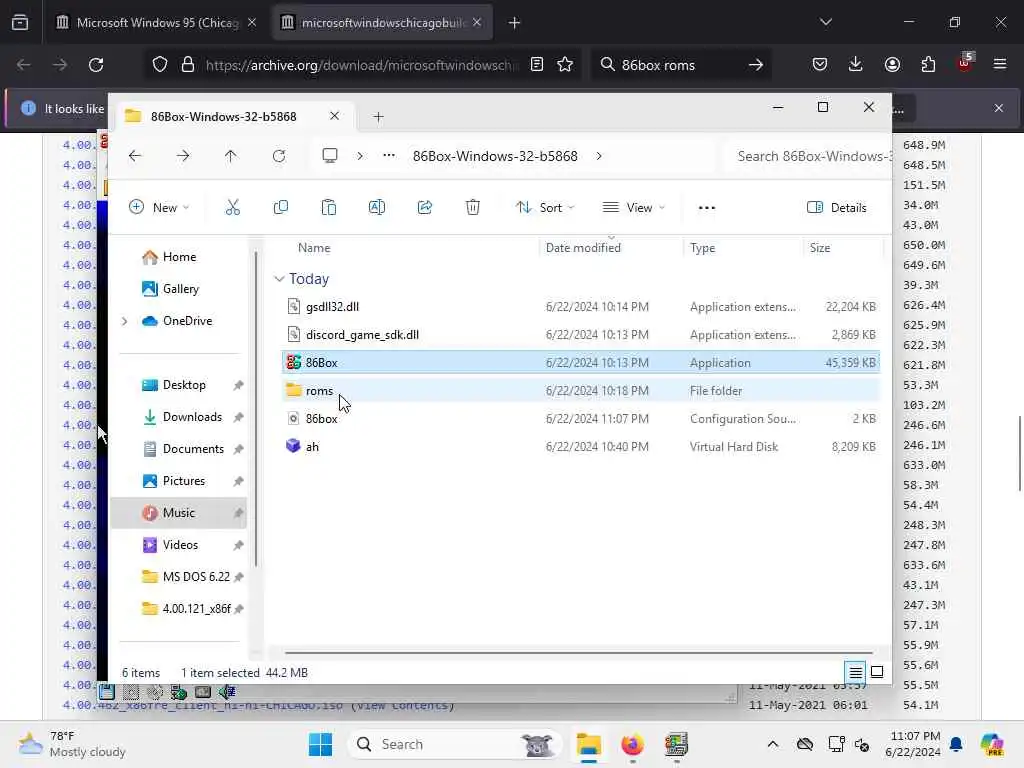
Task: Save page to Pocket in Firefox
Action: pos(820,65)
